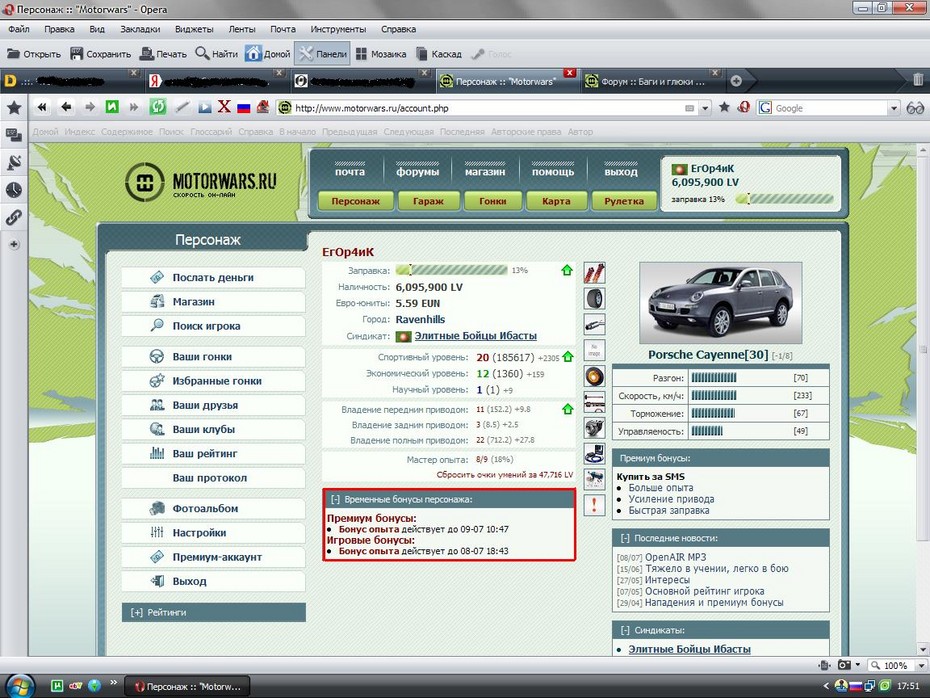Click the back arrow navigation button
Viewport: 930px width, 698px height.
click(66, 107)
